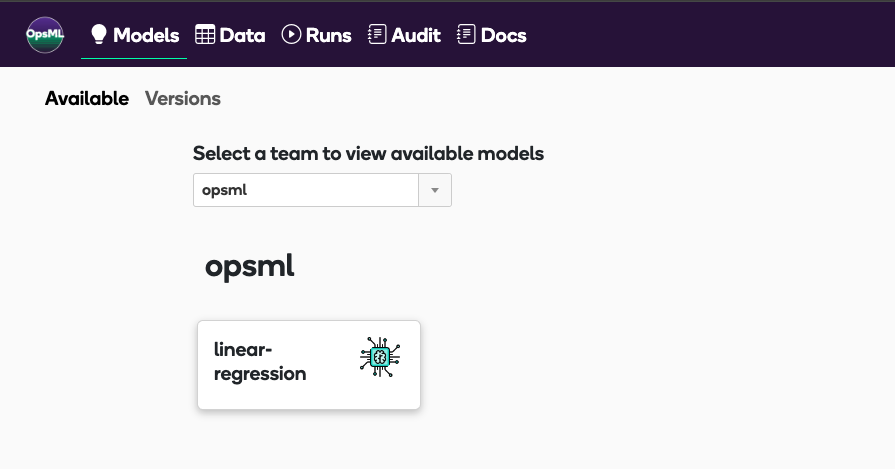Open the Data nav label
Screen dimensions: 895x469
[242, 35]
